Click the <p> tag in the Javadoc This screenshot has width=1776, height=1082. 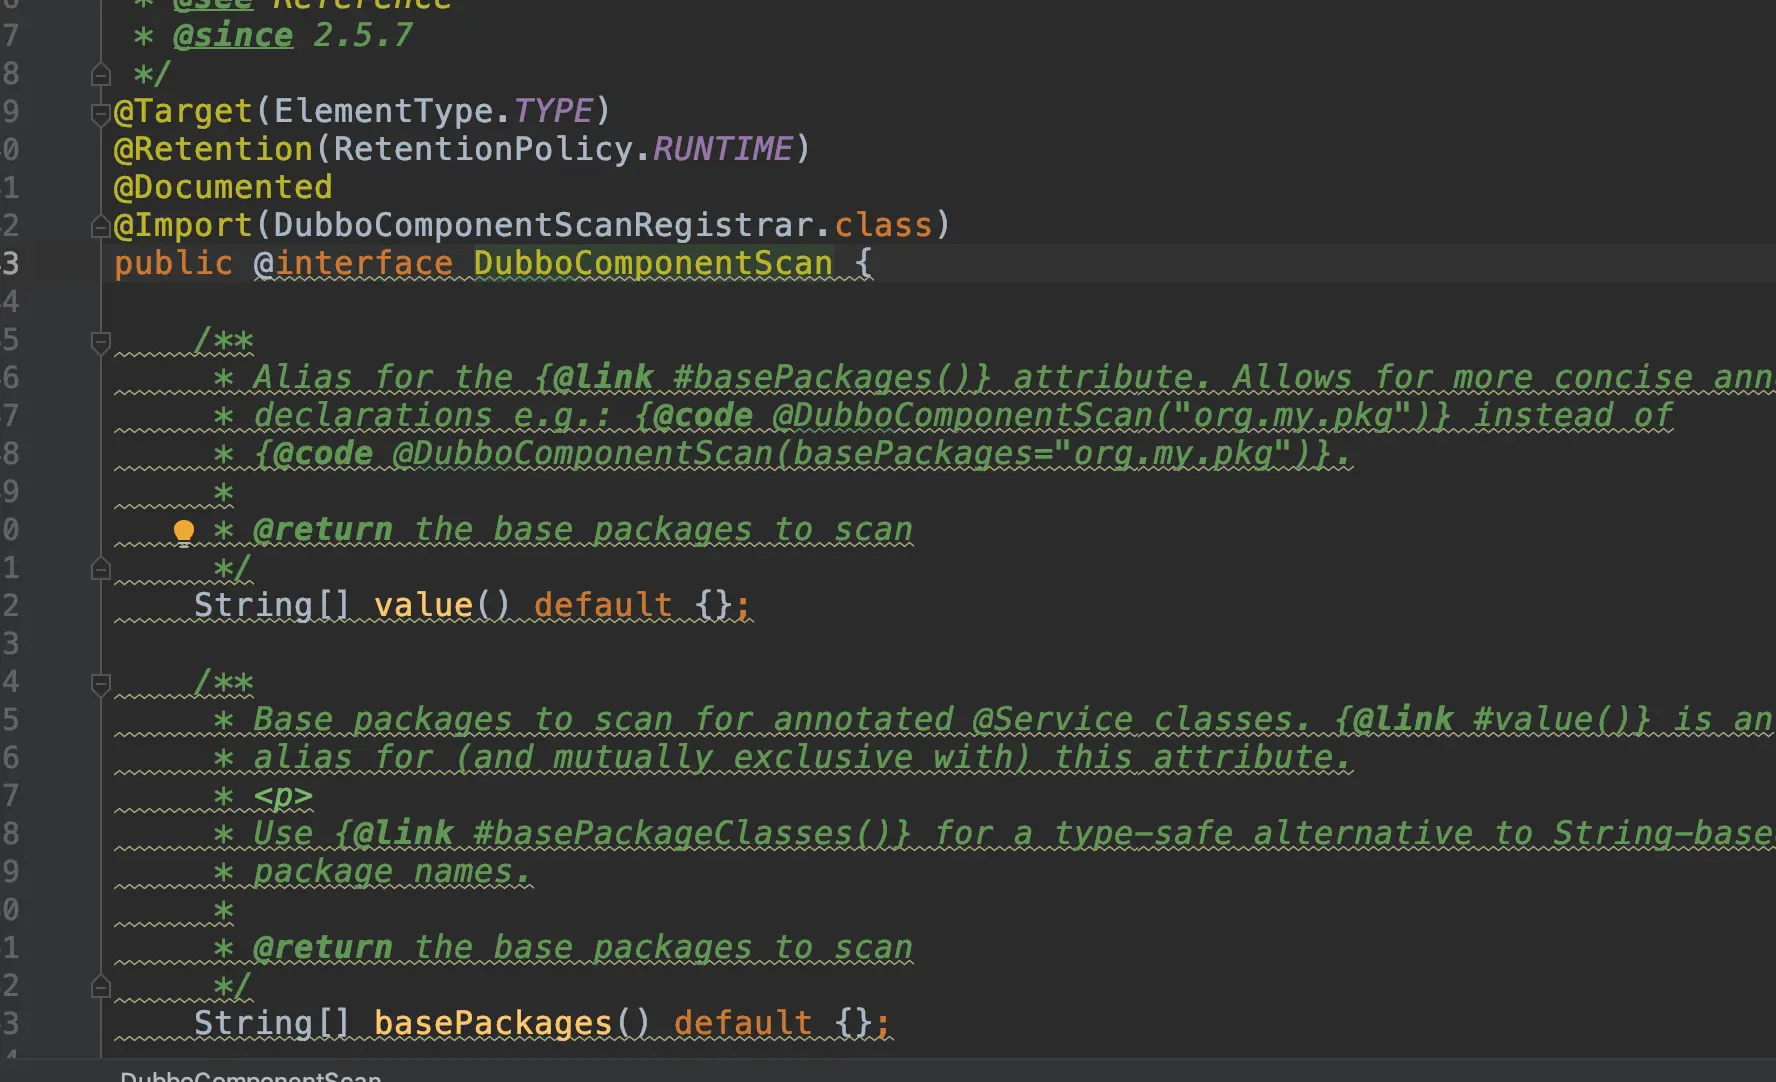283,795
